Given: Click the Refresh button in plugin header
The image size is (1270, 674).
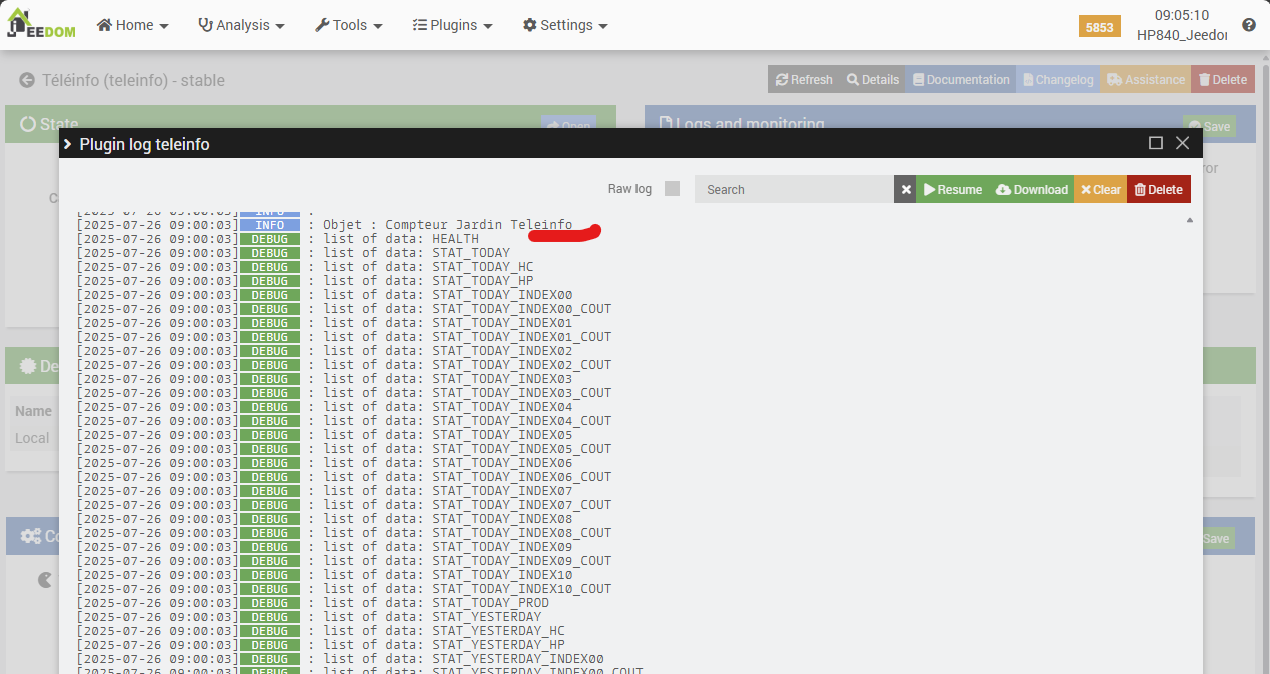Looking at the screenshot, I should click(x=803, y=80).
